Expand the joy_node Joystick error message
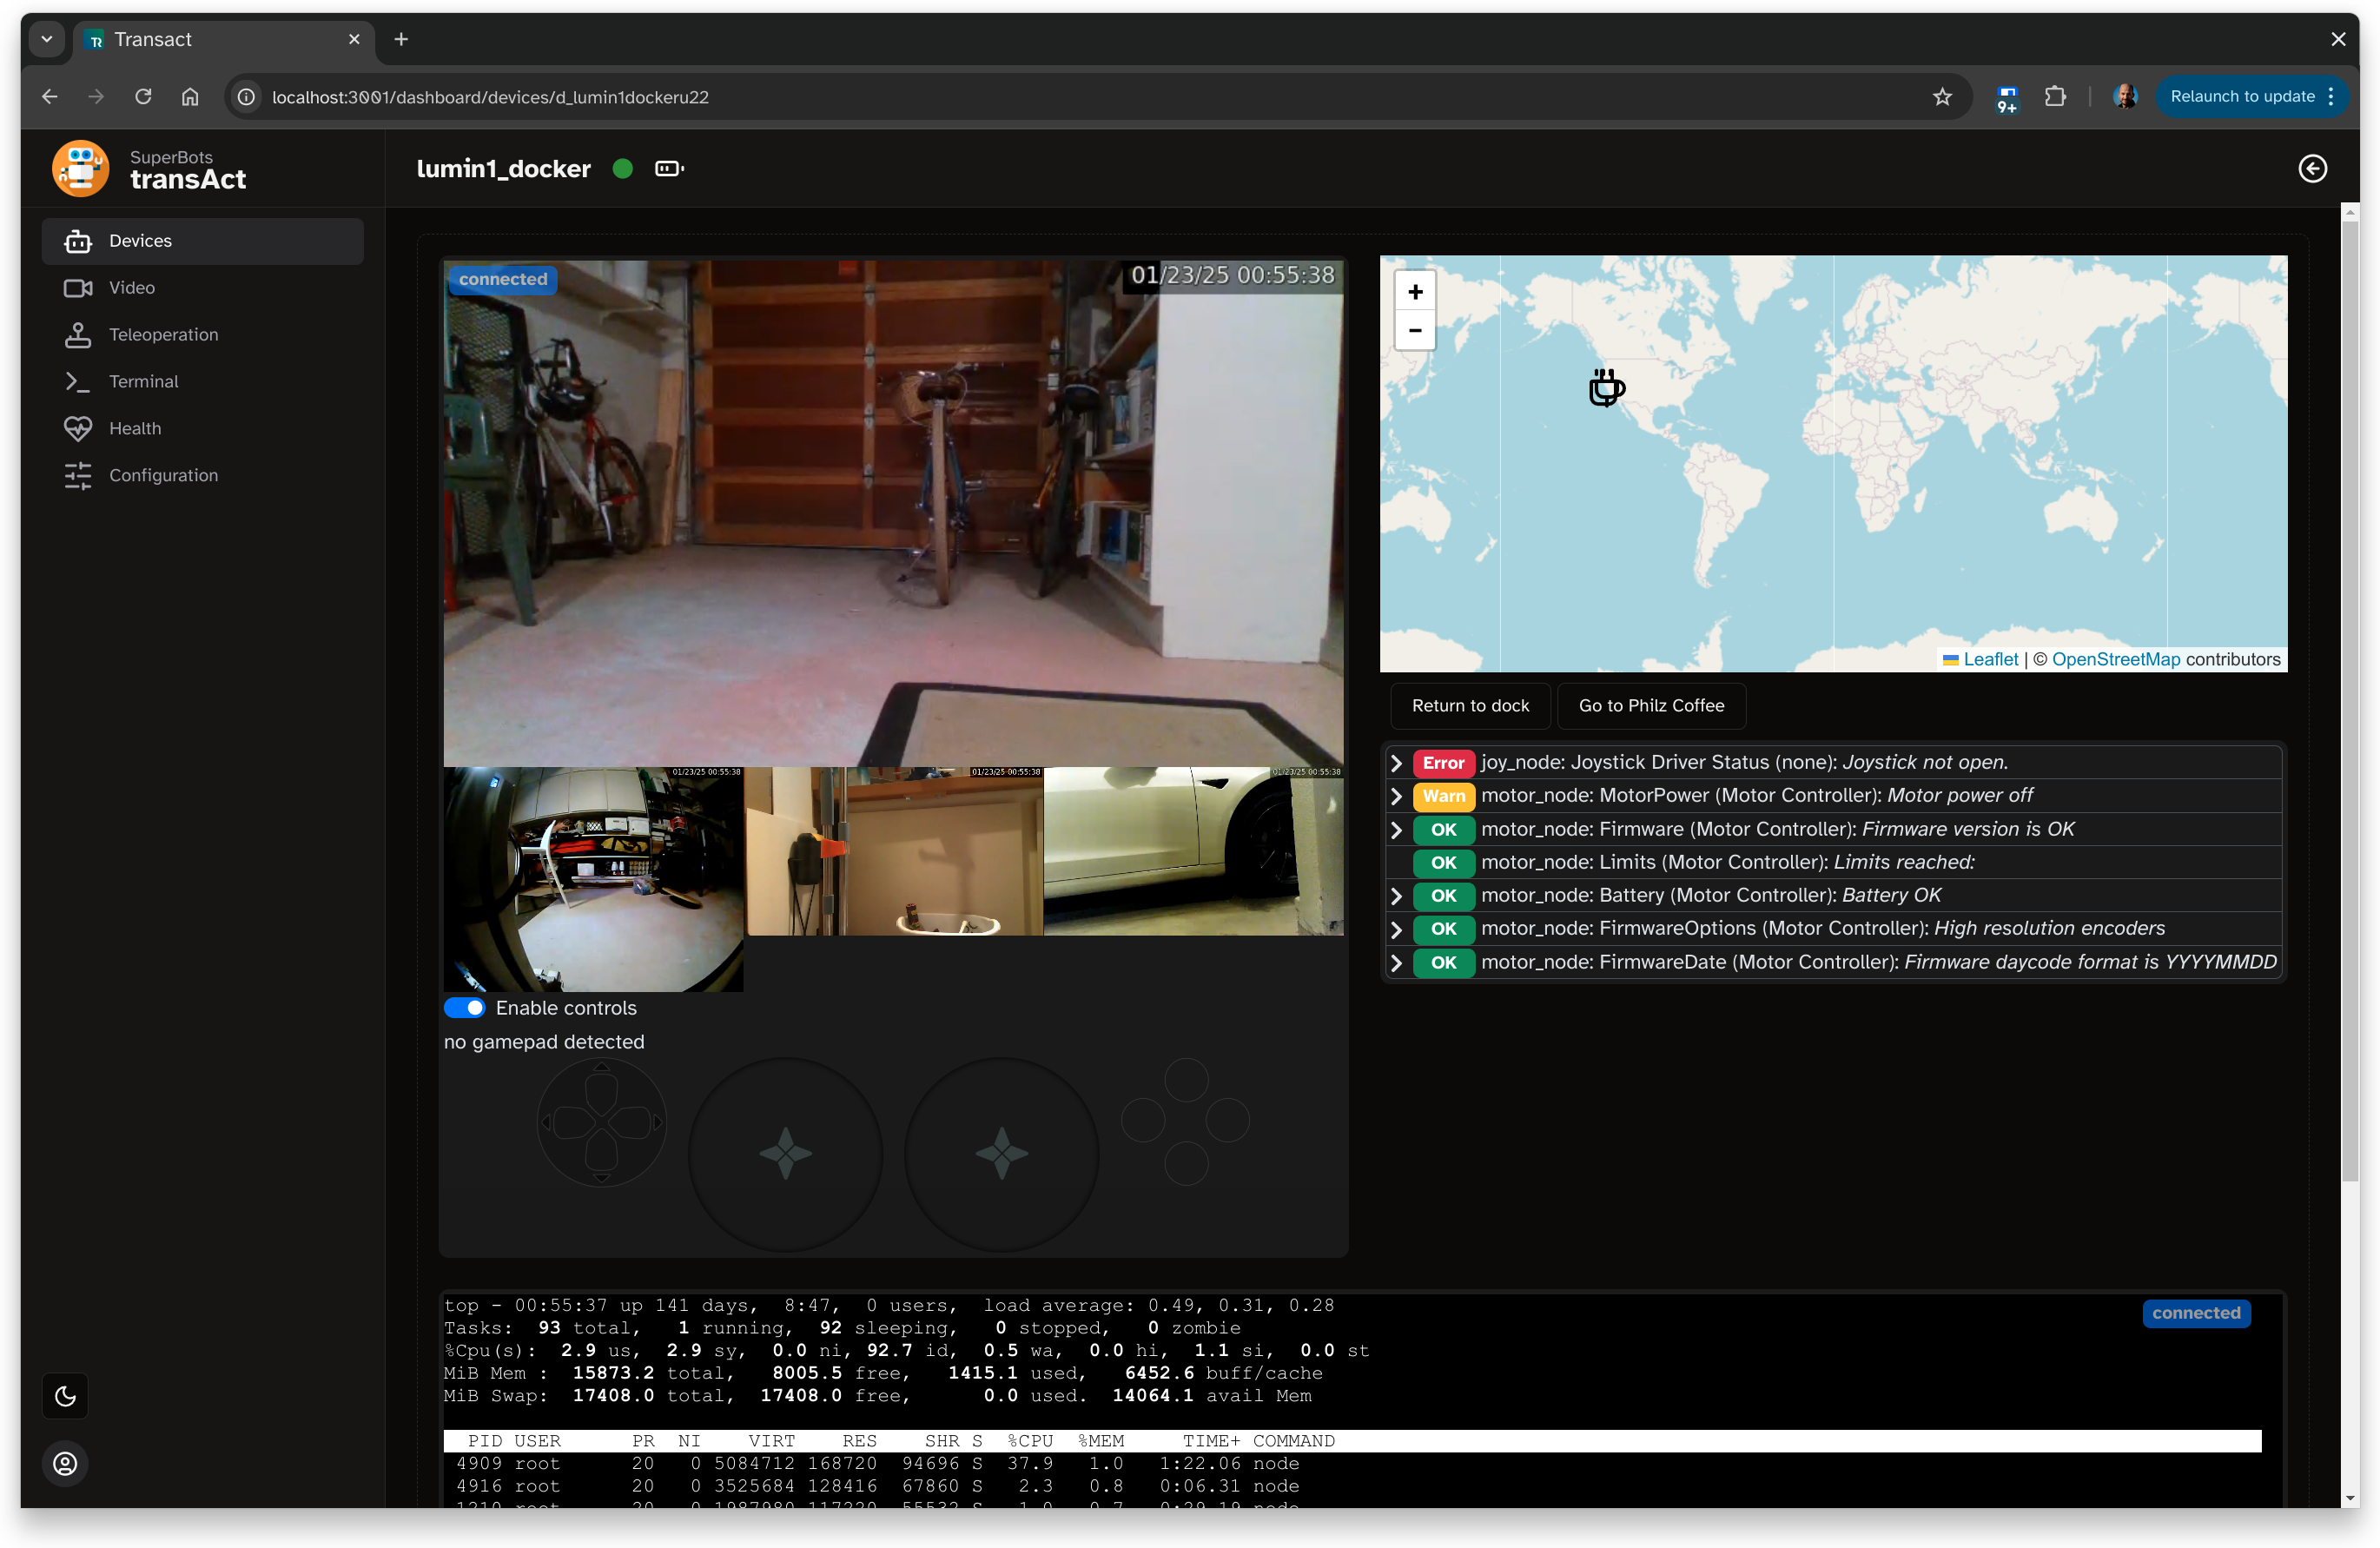This screenshot has width=2380, height=1548. tap(1397, 763)
